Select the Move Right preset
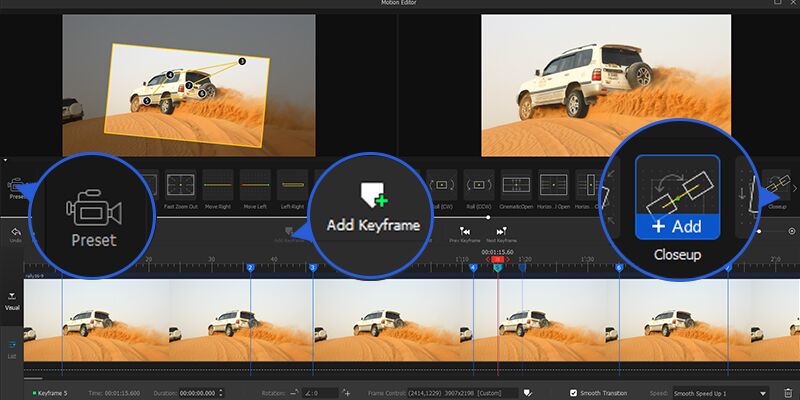Image resolution: width=800 pixels, height=400 pixels. coord(218,185)
